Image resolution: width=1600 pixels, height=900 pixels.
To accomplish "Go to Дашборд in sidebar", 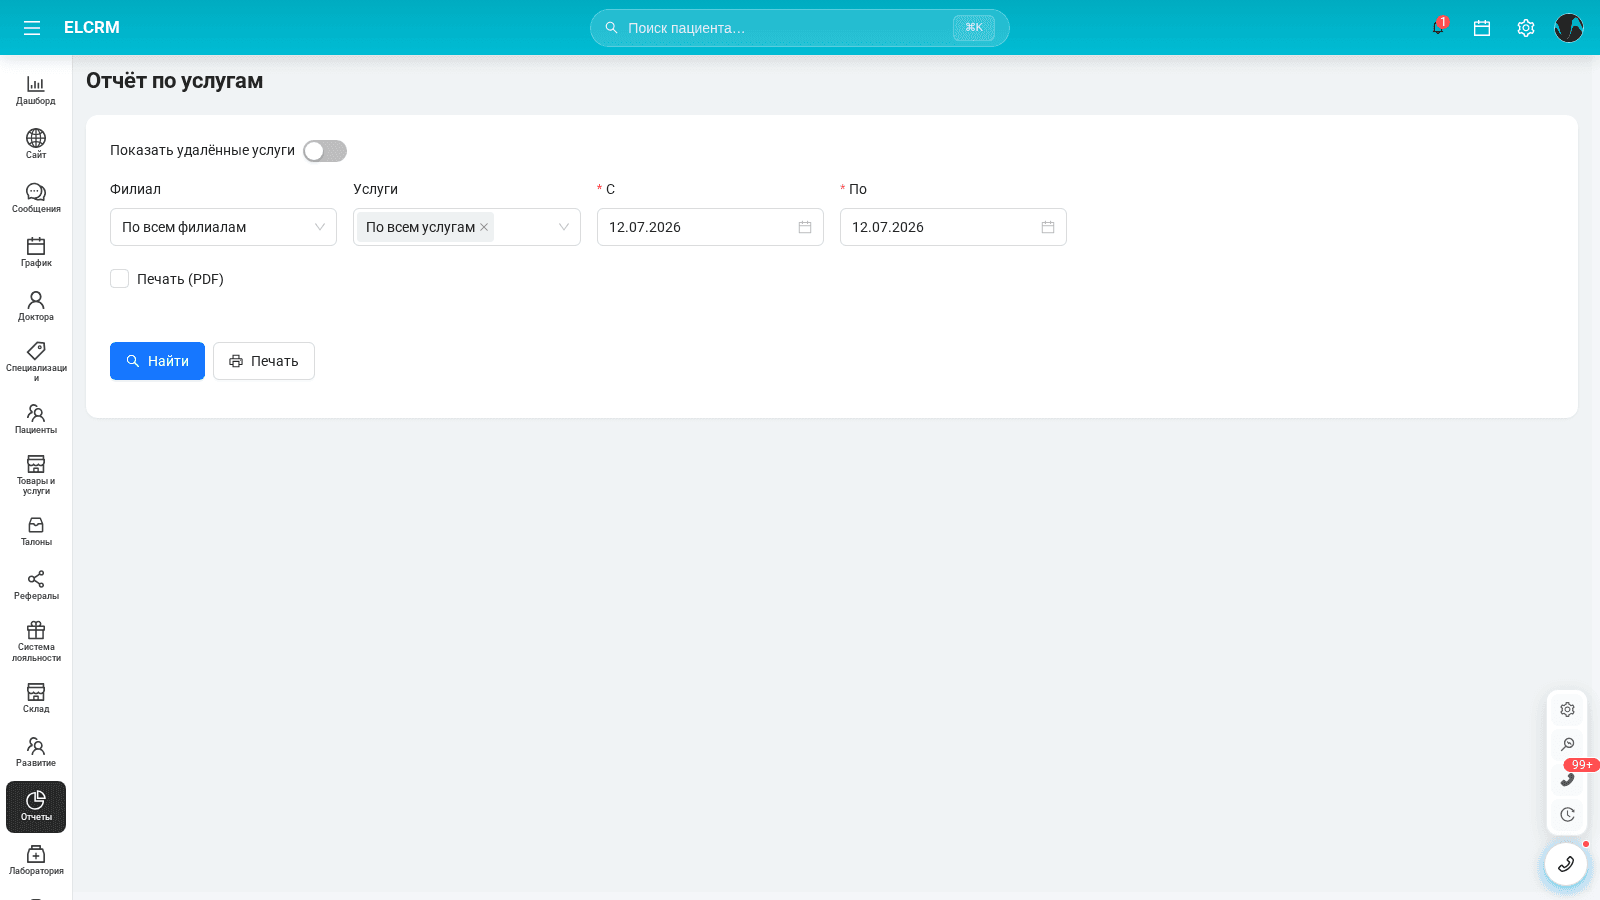I will pos(36,90).
